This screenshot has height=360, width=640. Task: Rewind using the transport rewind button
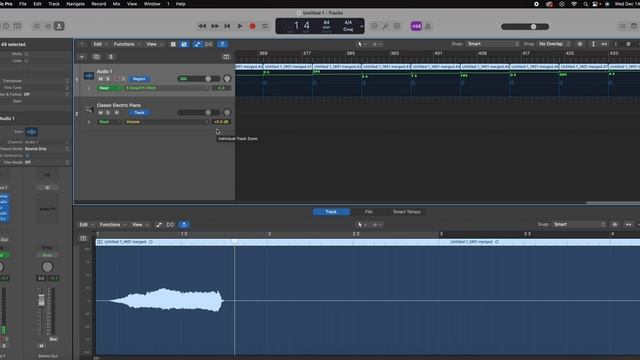202,26
